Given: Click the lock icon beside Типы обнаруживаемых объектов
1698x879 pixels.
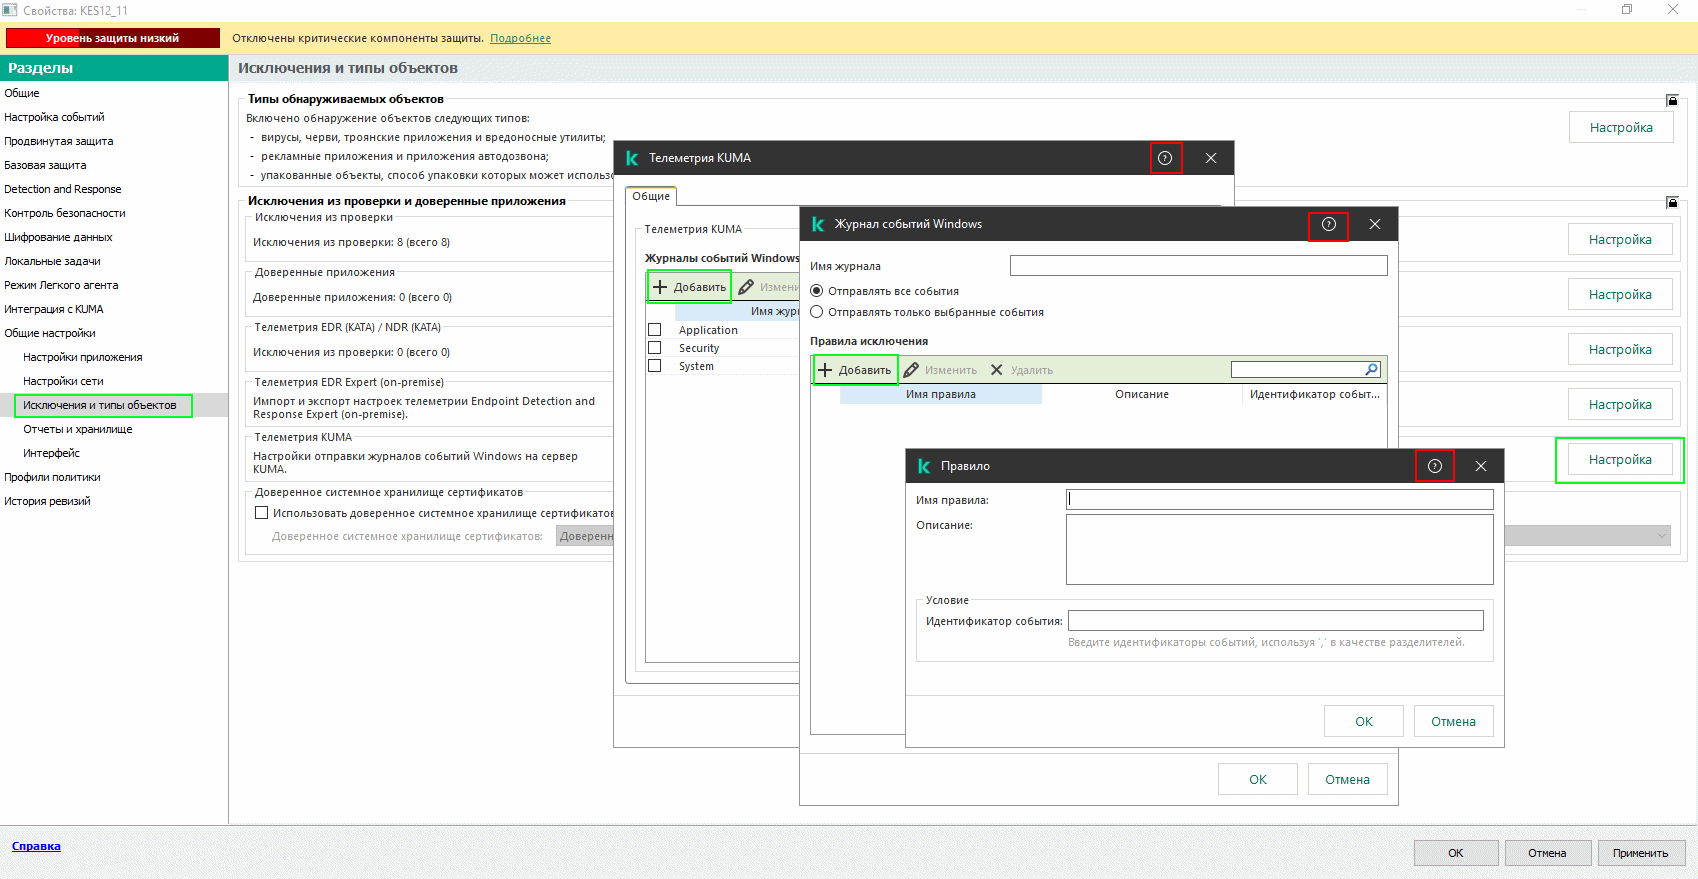Looking at the screenshot, I should tap(1672, 100).
